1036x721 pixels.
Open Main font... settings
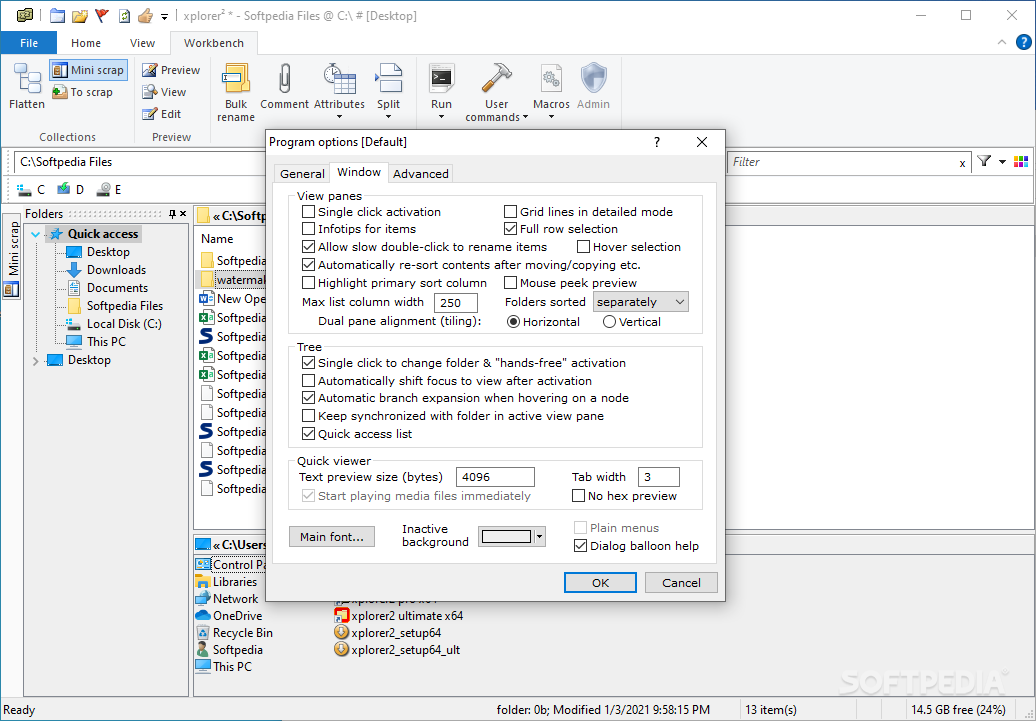click(x=332, y=537)
